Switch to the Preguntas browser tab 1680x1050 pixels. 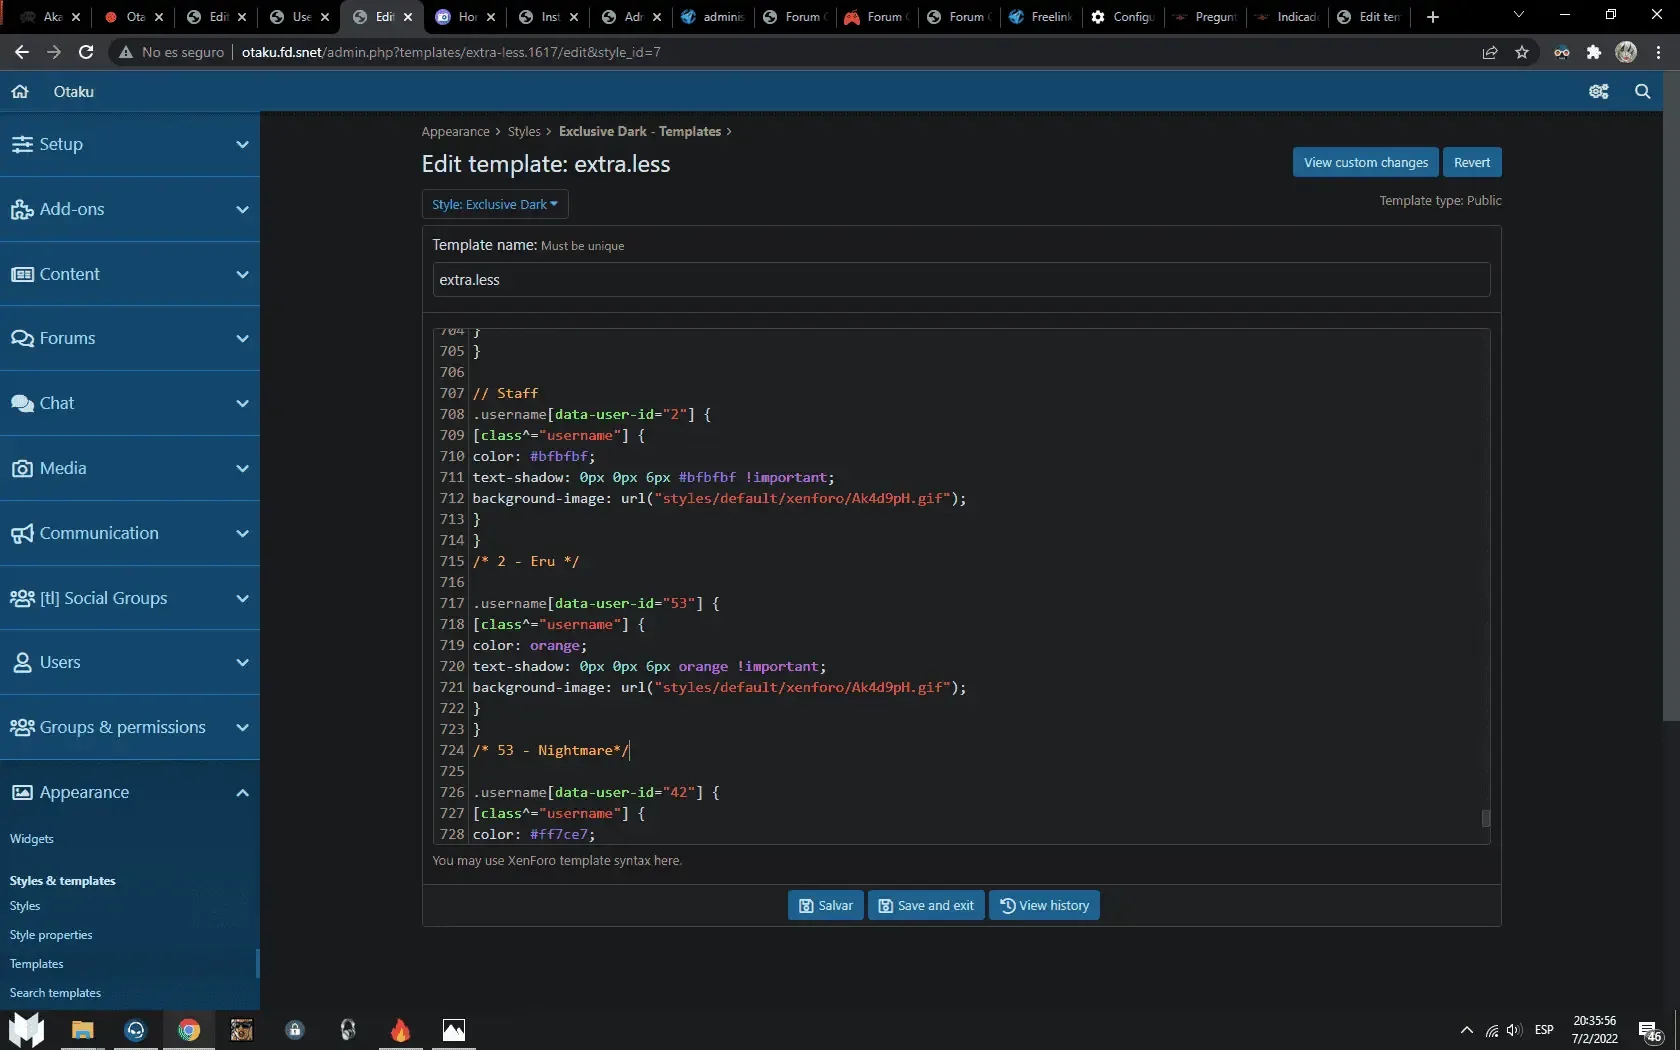[1205, 16]
